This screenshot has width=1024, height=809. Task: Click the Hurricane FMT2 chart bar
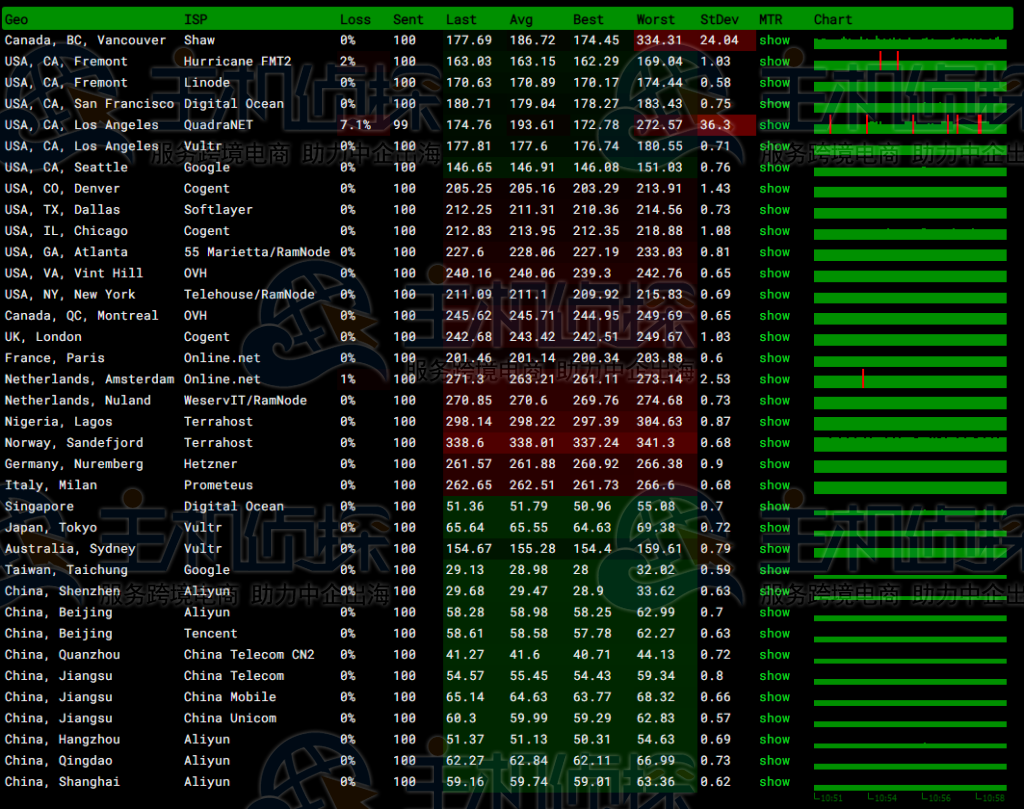pos(909,62)
